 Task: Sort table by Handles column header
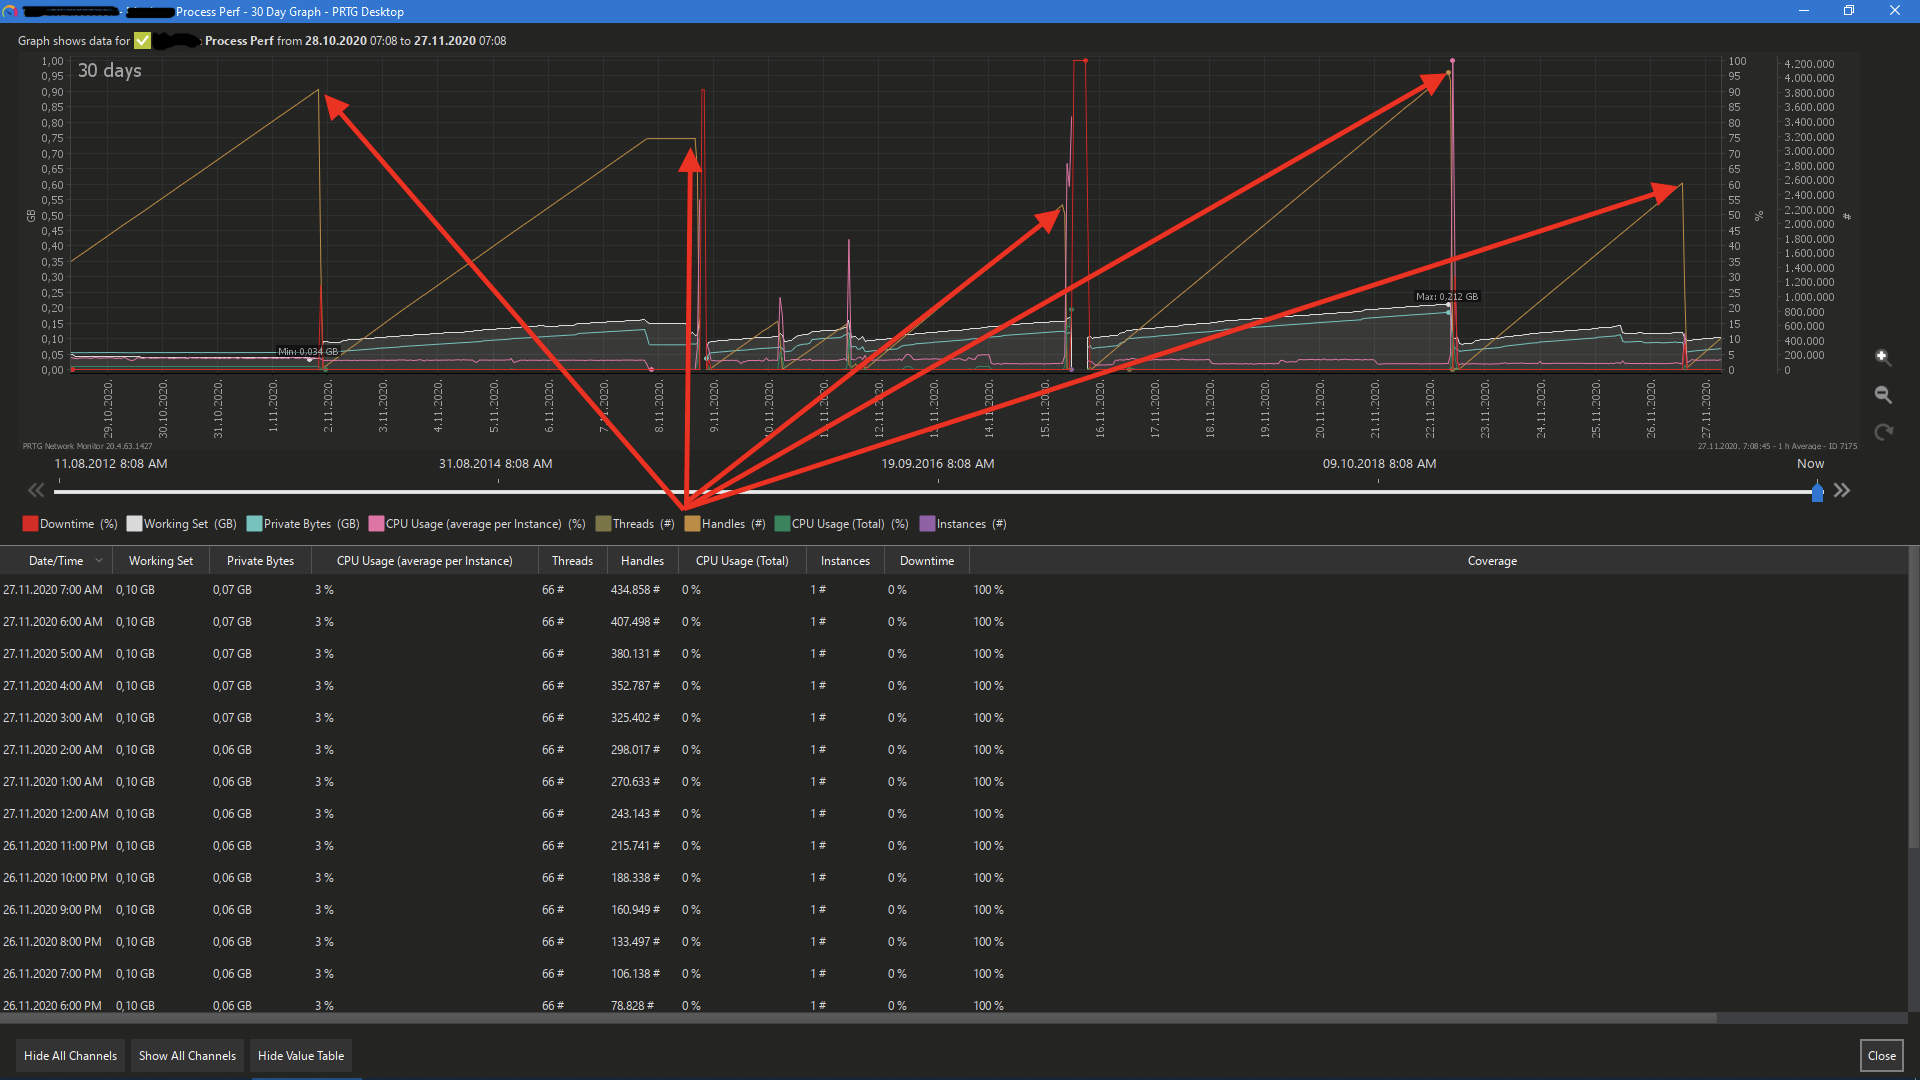pos(642,561)
